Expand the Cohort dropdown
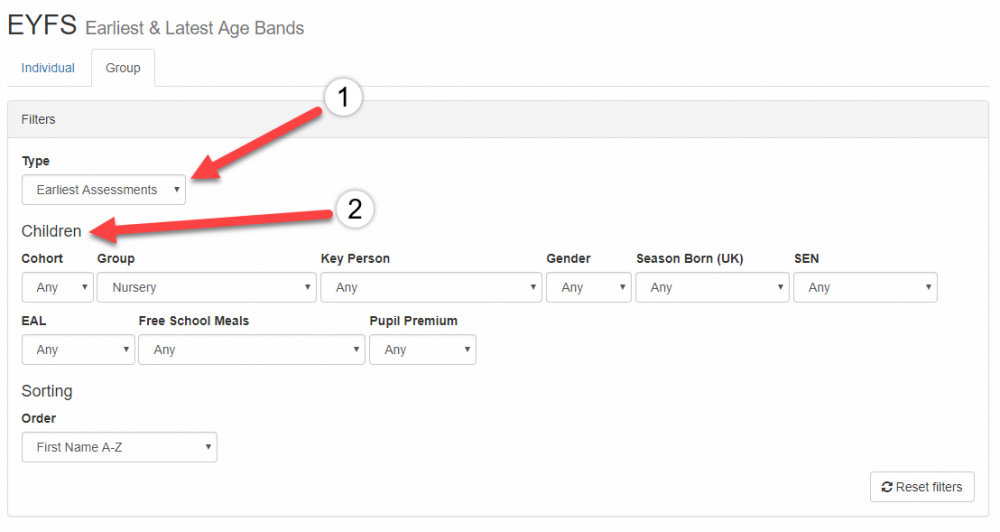1000x532 pixels. click(57, 287)
